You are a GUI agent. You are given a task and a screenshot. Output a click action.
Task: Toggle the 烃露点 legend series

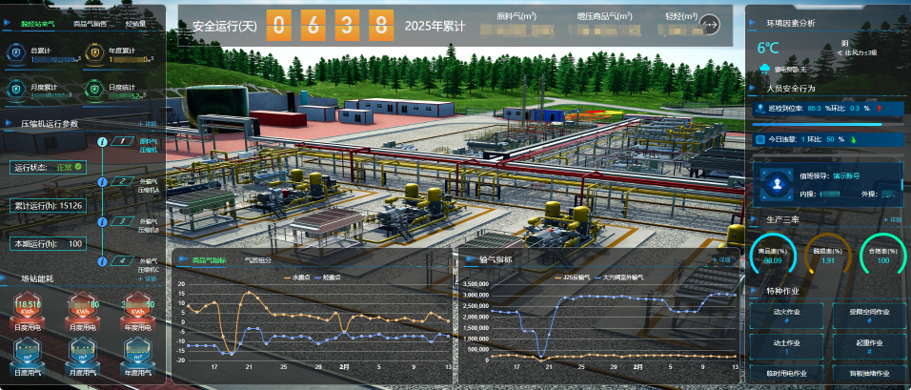(328, 277)
